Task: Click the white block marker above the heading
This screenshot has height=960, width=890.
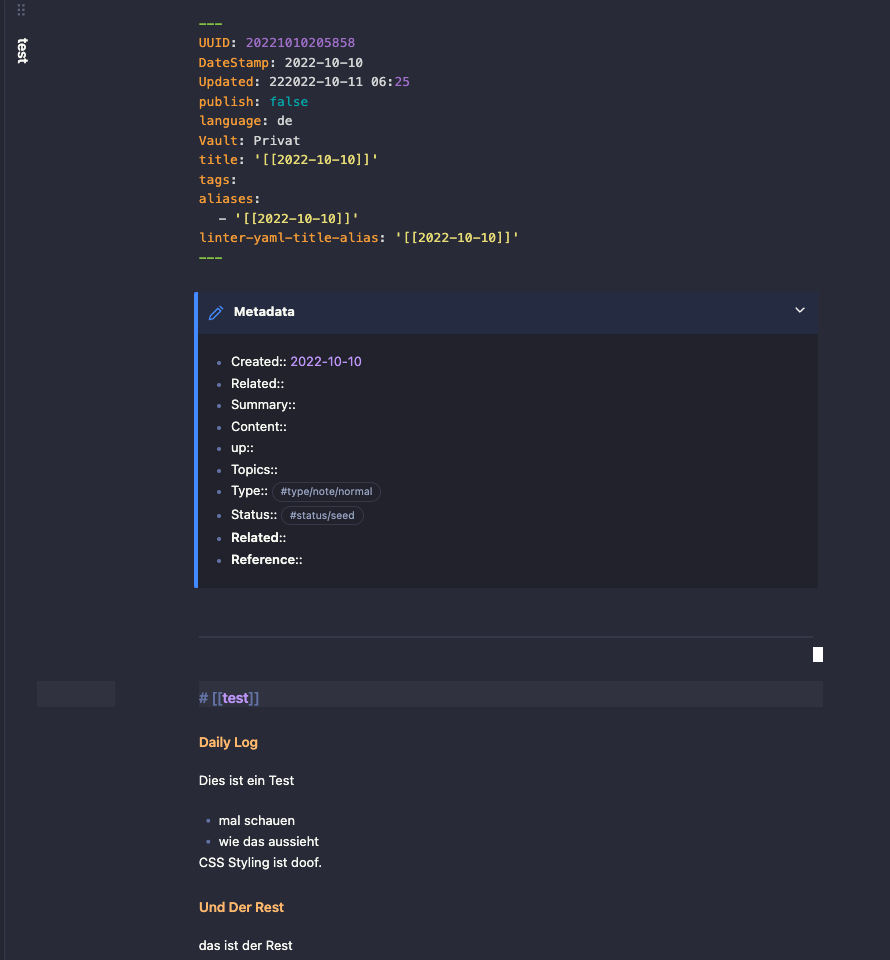Action: pyautogui.click(x=817, y=654)
